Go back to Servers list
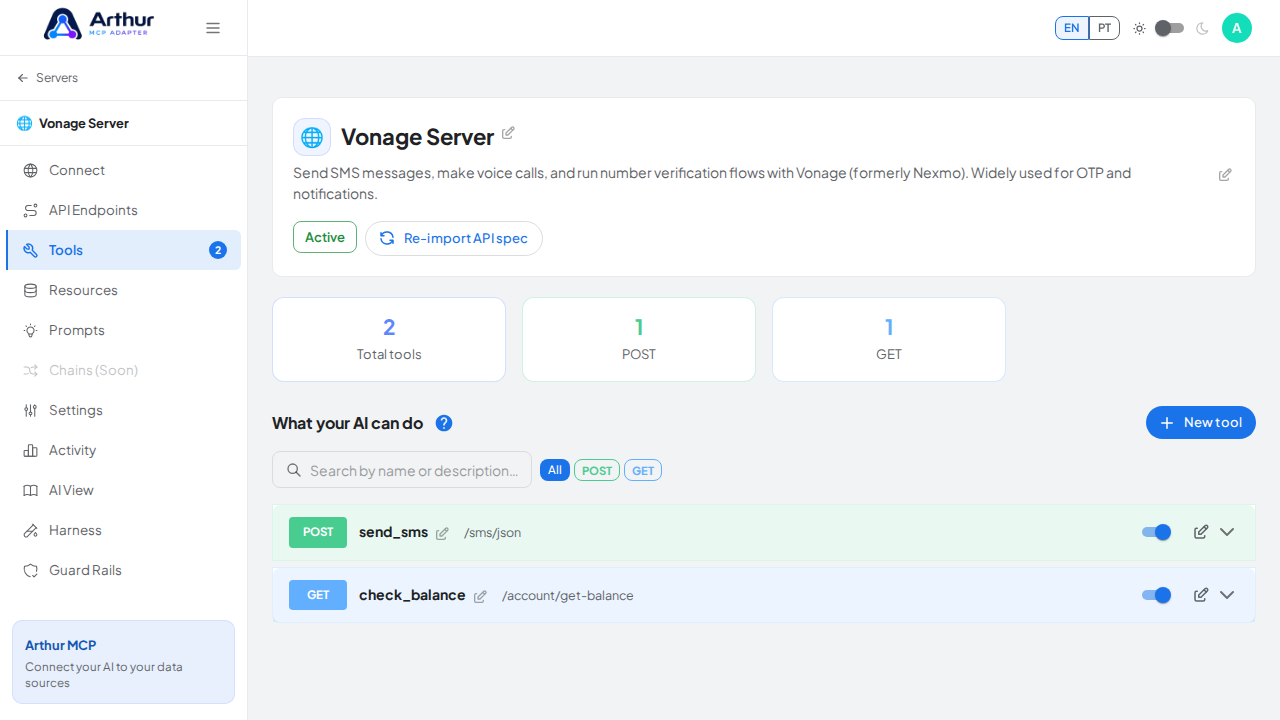This screenshot has height=720, width=1280. point(47,78)
